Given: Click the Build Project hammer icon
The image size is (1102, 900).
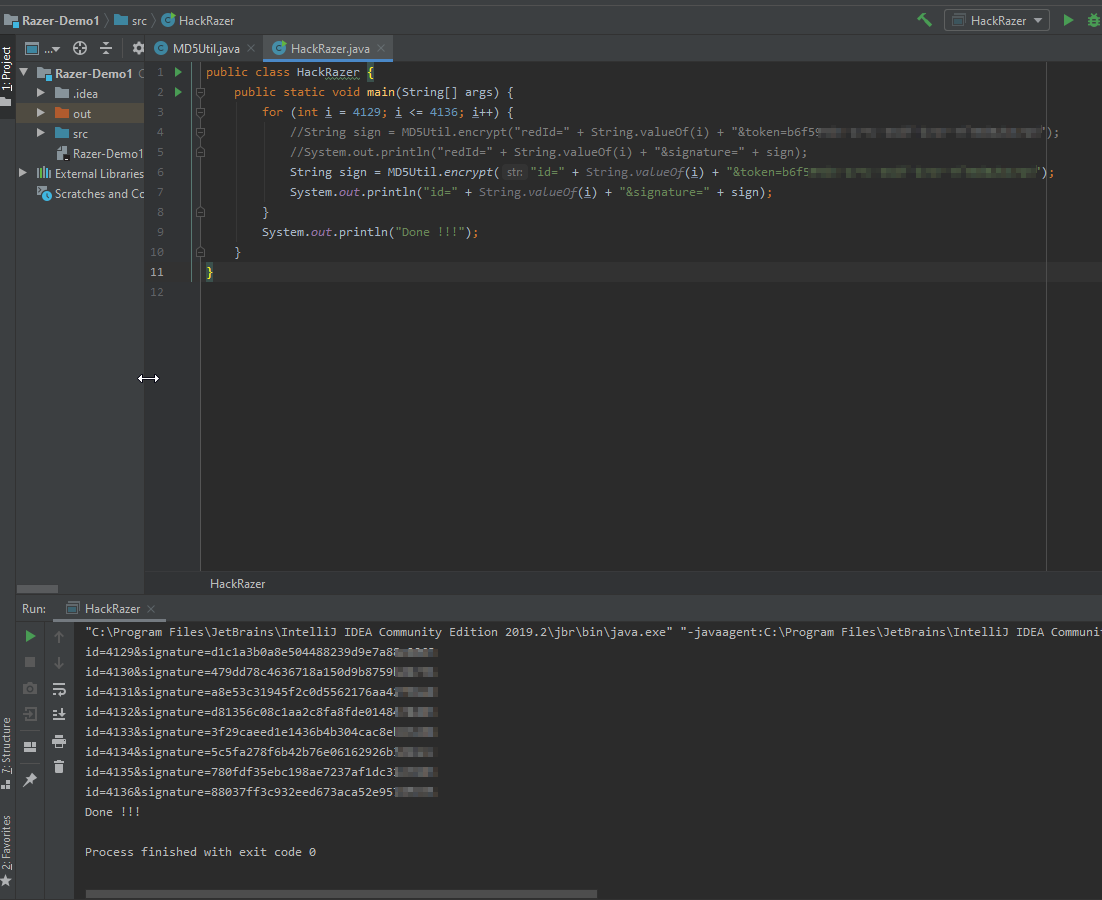Looking at the screenshot, I should point(924,20).
